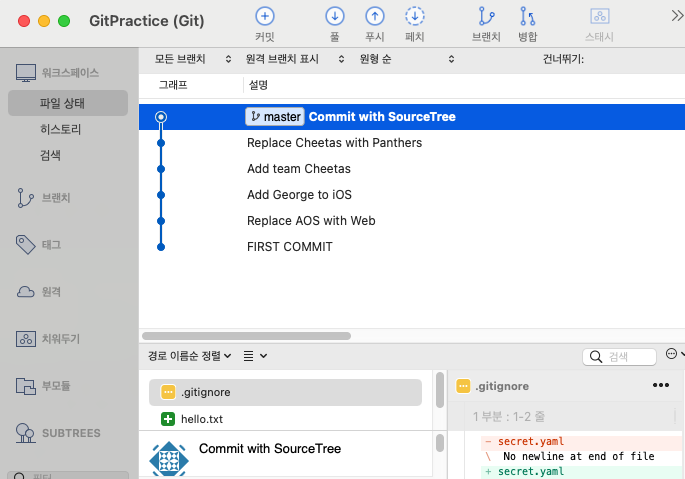Click the Commit (커밋) toolbar icon
The height and width of the screenshot is (479, 685).
coord(265,16)
